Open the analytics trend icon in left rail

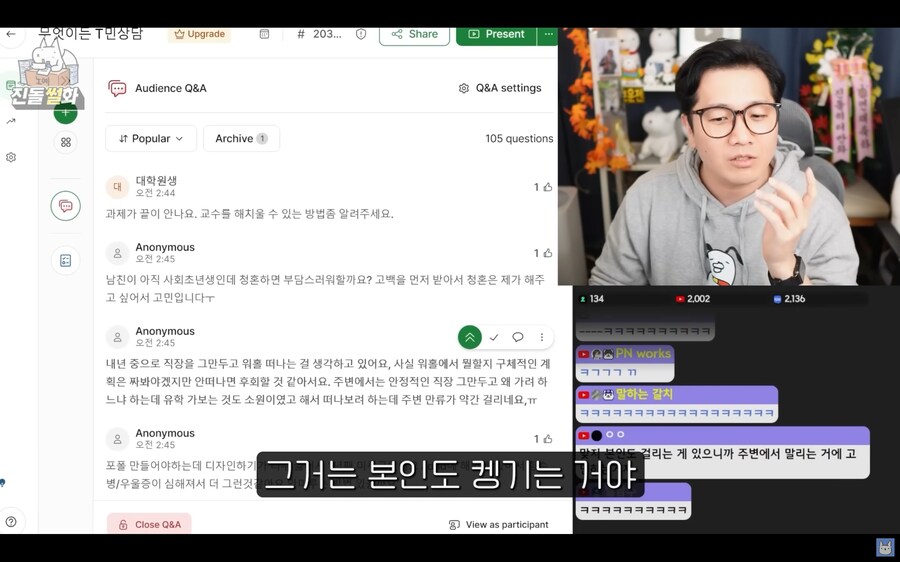(x=11, y=121)
